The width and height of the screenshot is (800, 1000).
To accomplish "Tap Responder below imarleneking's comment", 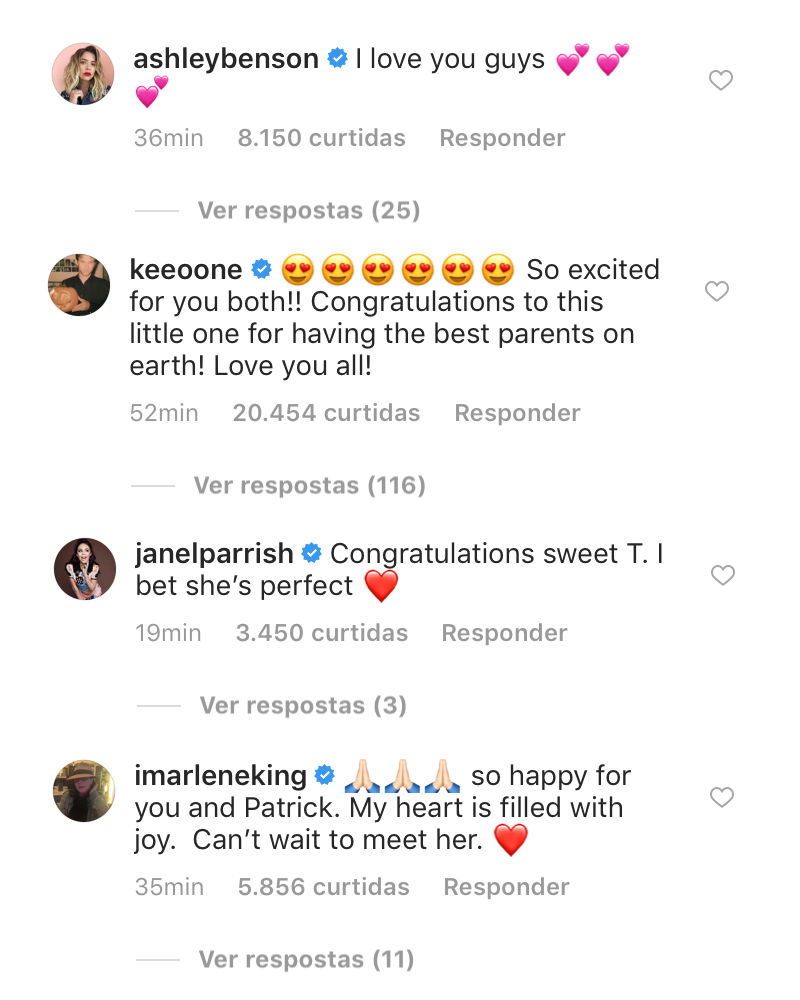I will (506, 887).
